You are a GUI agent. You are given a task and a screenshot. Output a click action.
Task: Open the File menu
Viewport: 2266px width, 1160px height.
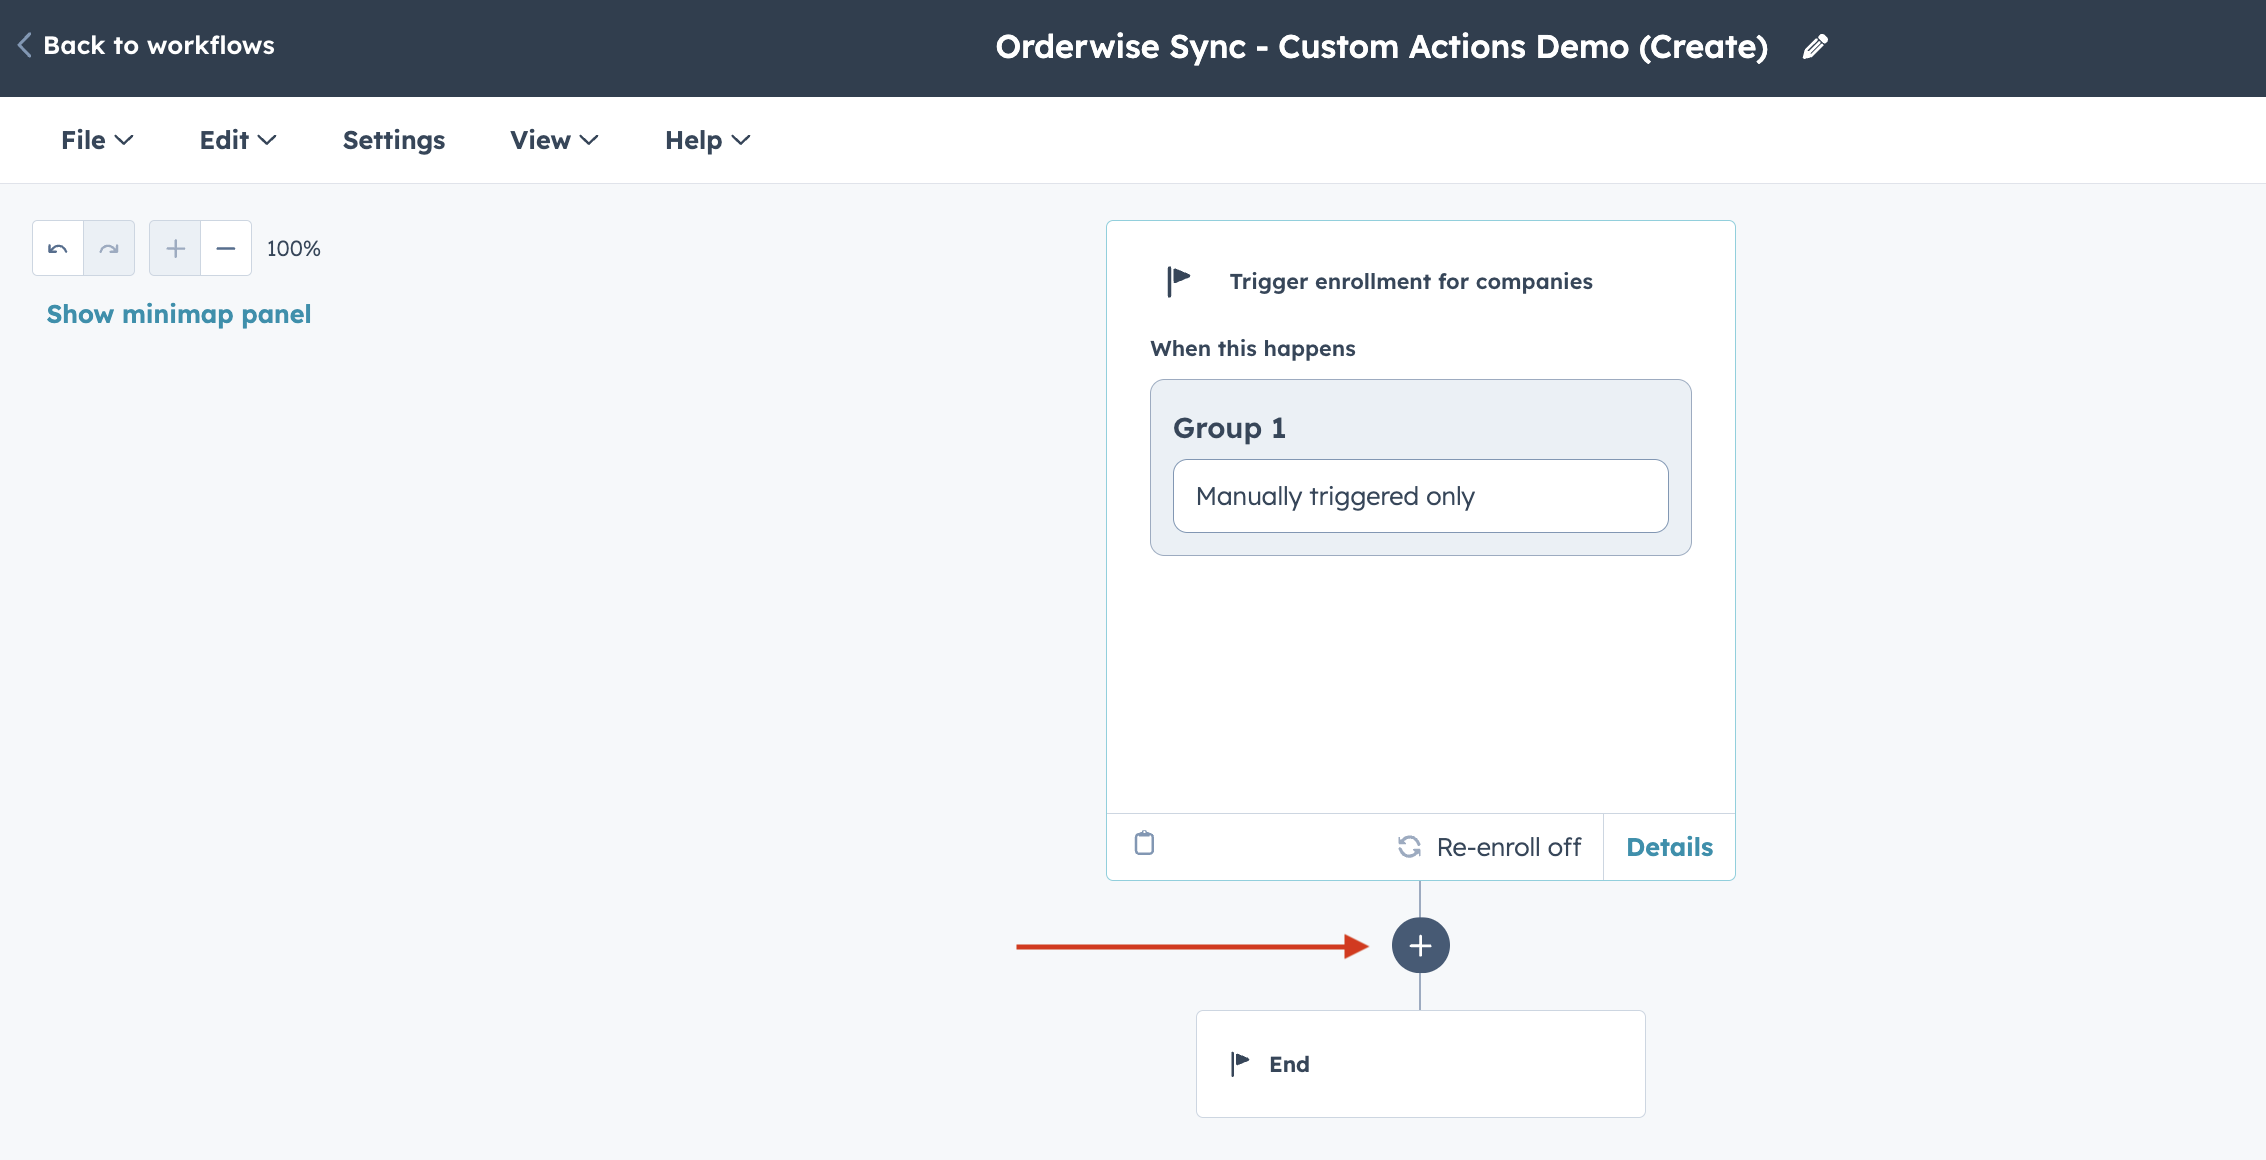(97, 140)
